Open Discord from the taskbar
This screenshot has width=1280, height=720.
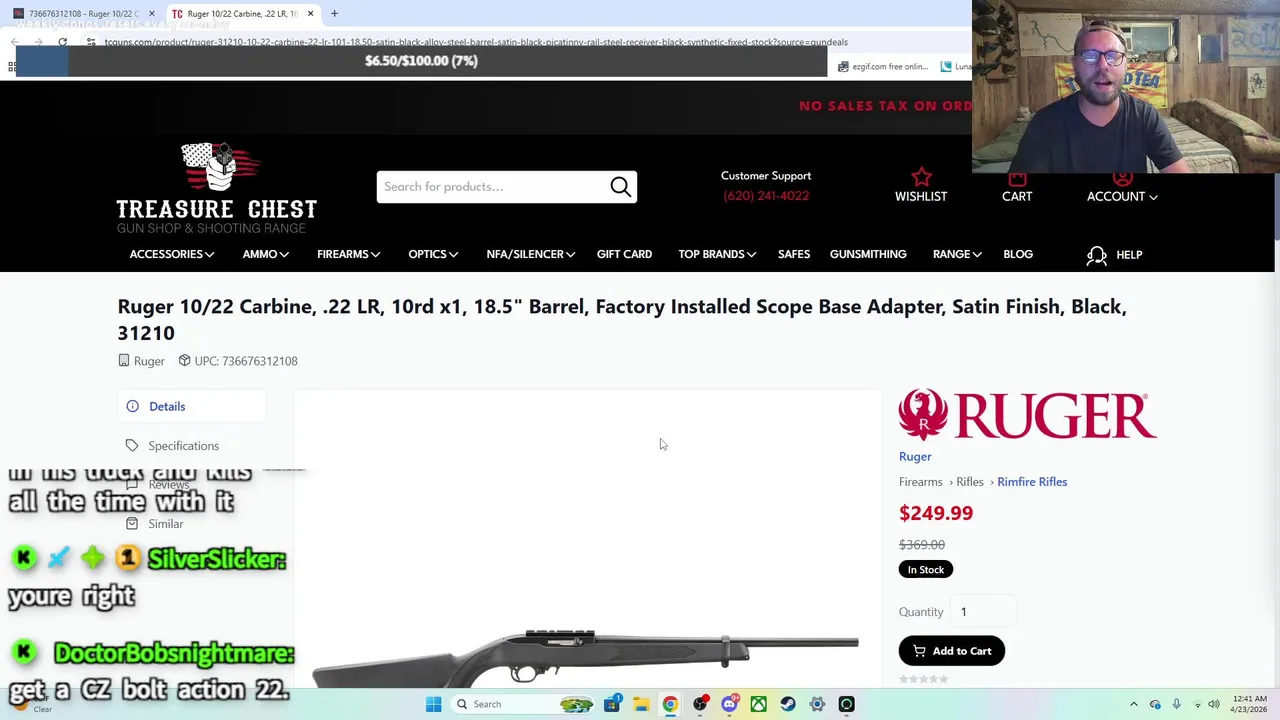pos(729,704)
